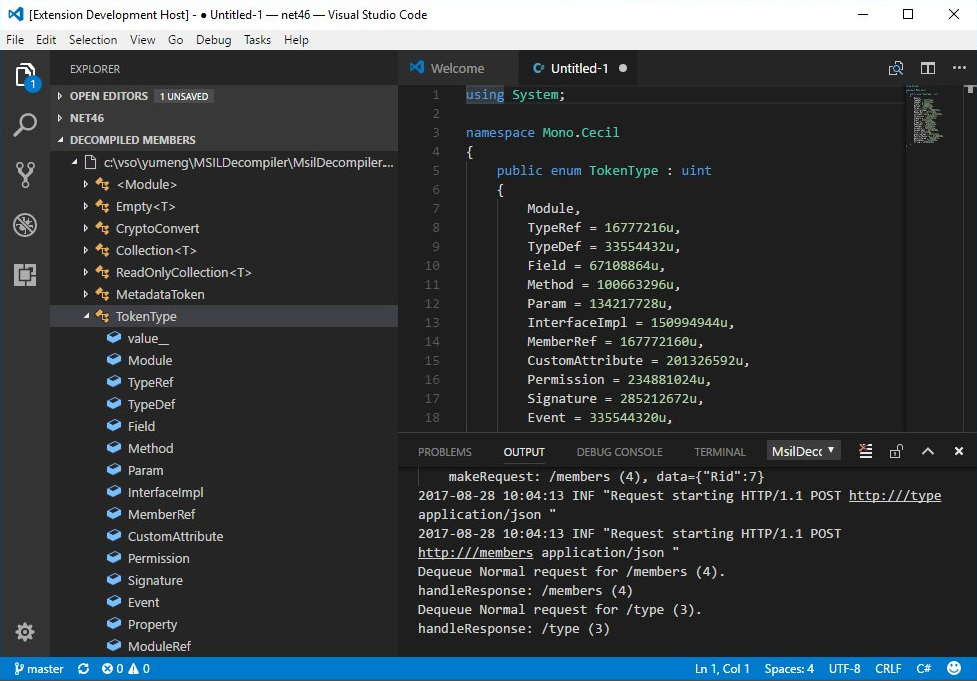The image size is (977, 681).
Task: Click the editor vertical scrollbar
Action: 971,258
